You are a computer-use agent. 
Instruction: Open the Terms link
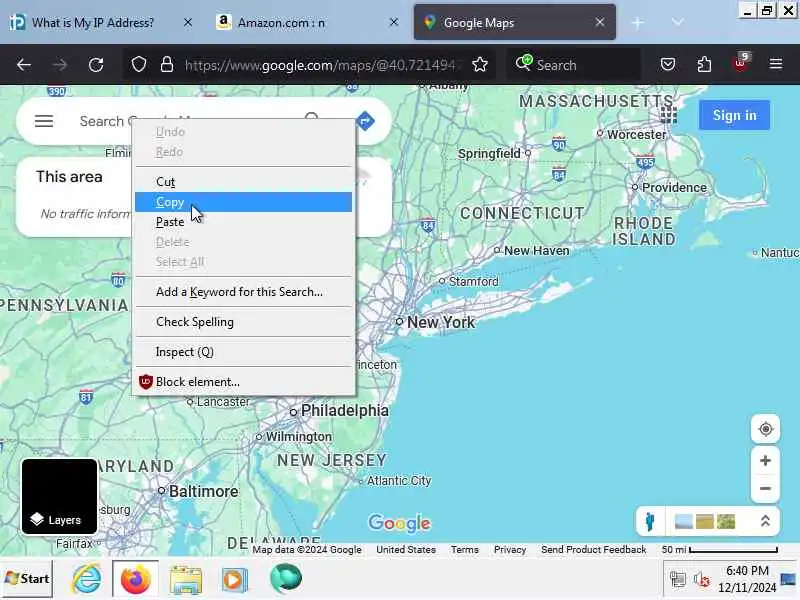point(465,549)
